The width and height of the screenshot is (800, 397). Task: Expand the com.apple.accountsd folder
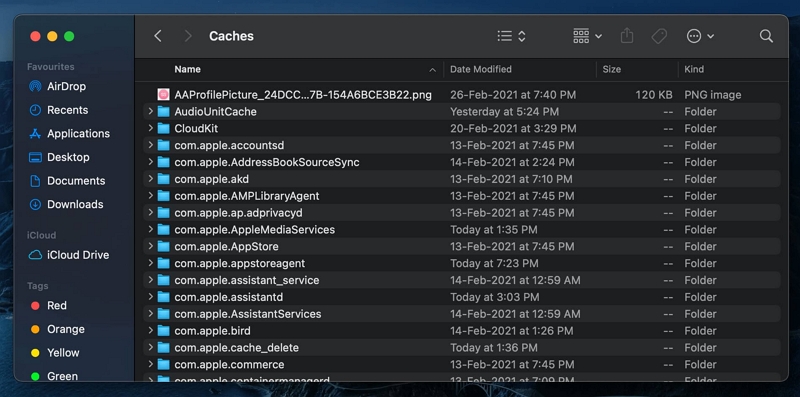coord(151,145)
